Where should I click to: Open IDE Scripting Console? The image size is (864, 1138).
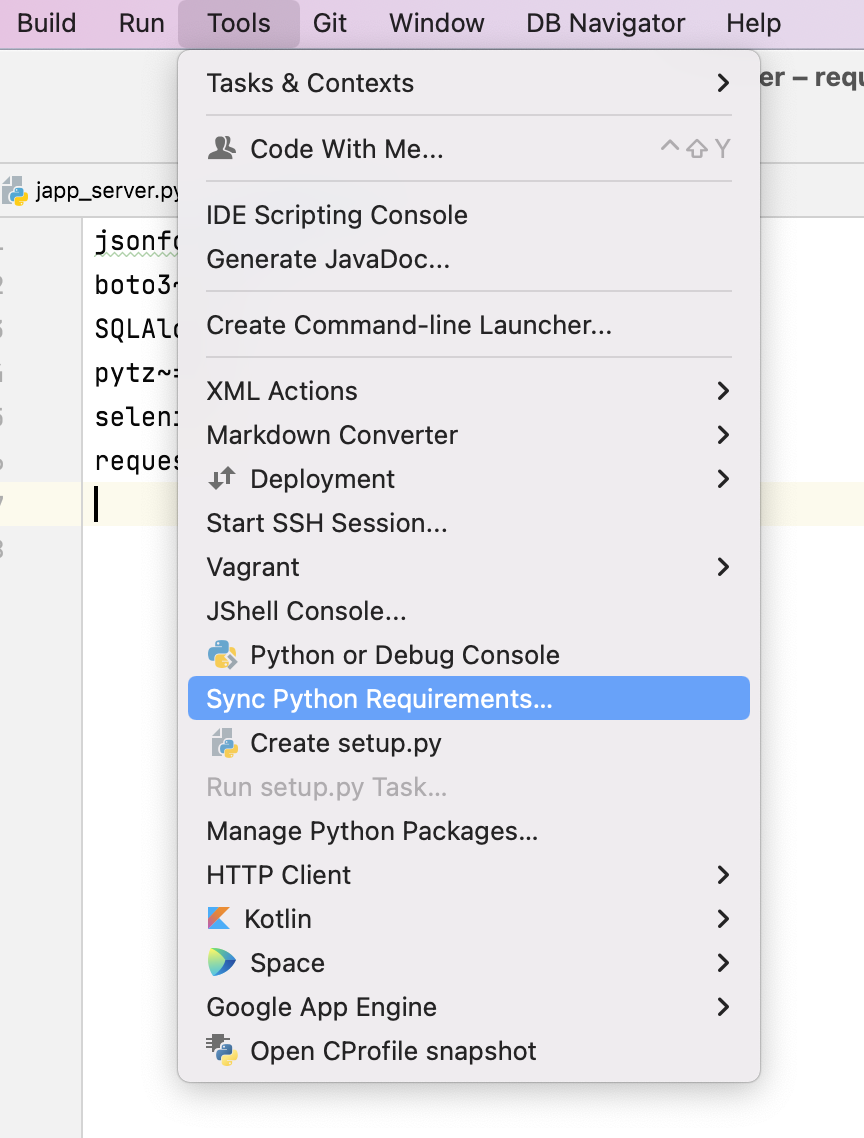point(469,215)
